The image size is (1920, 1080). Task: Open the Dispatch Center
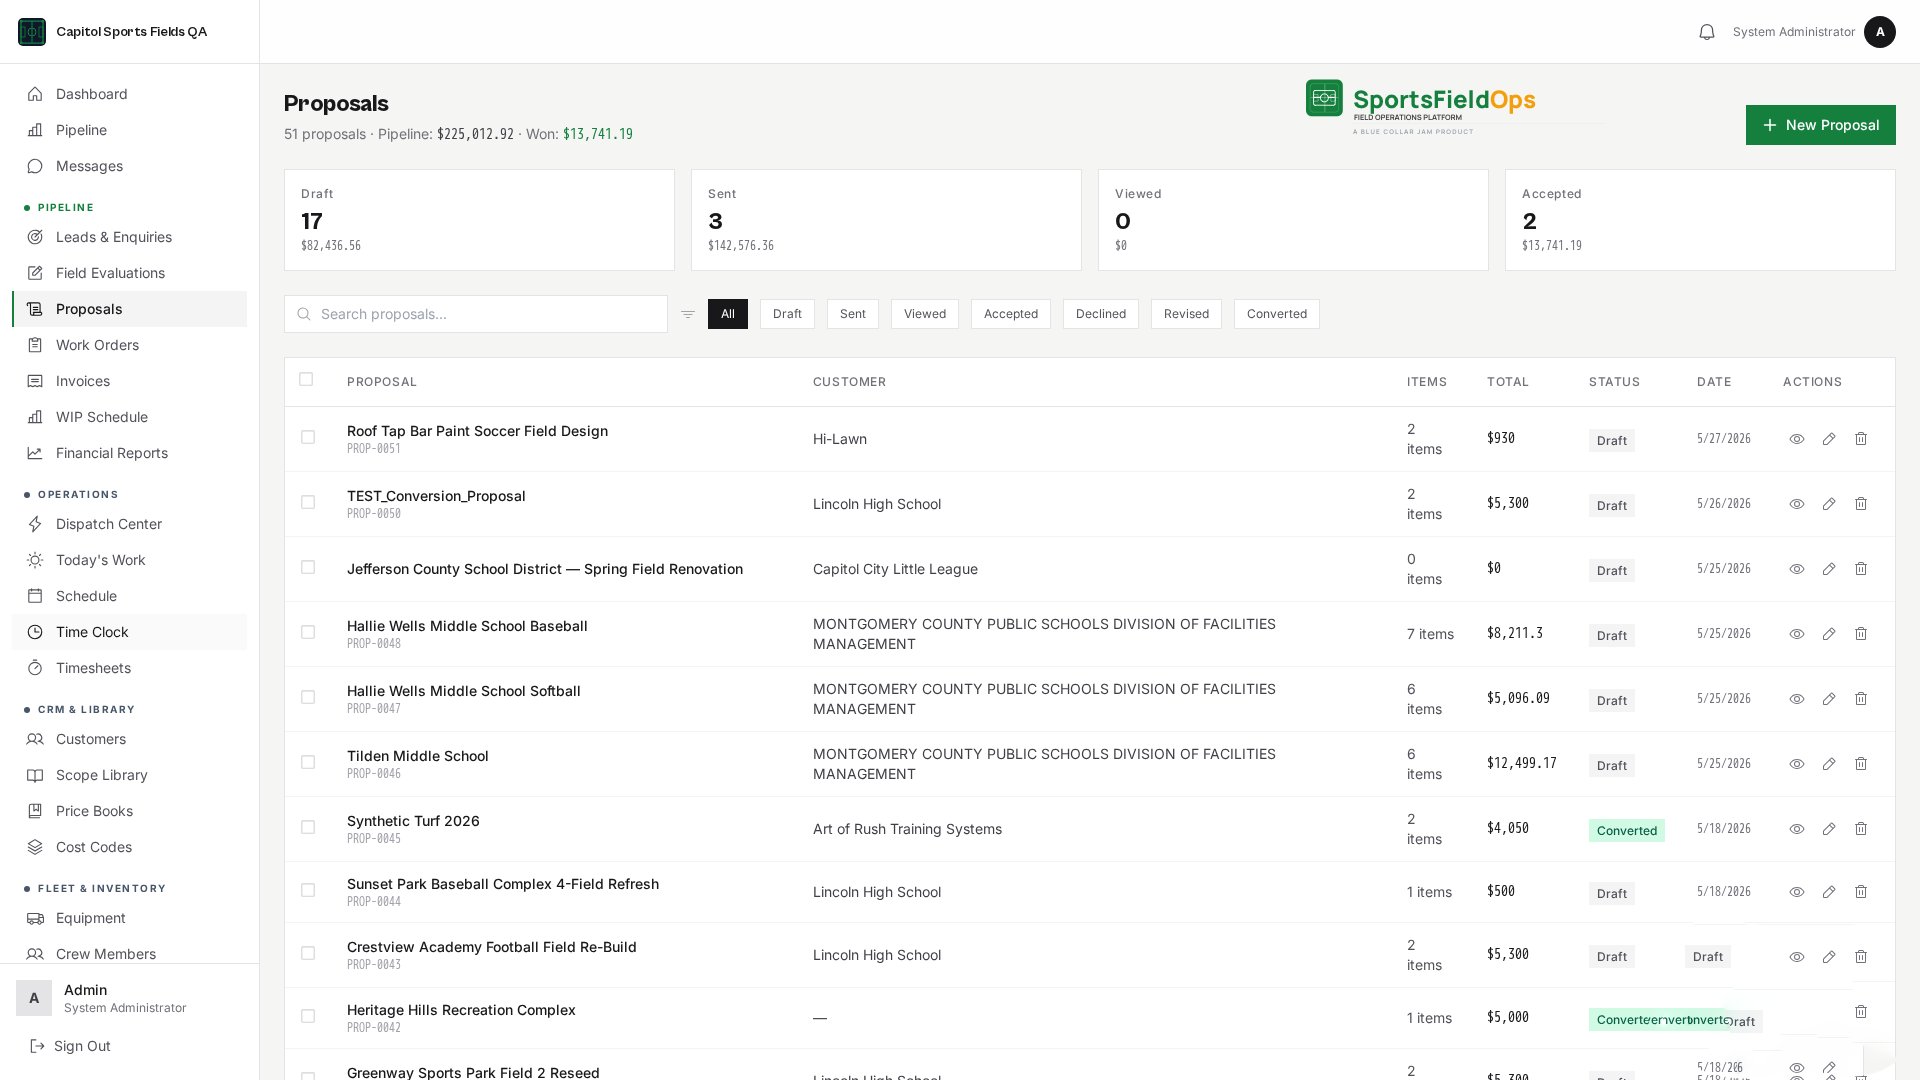pos(129,524)
